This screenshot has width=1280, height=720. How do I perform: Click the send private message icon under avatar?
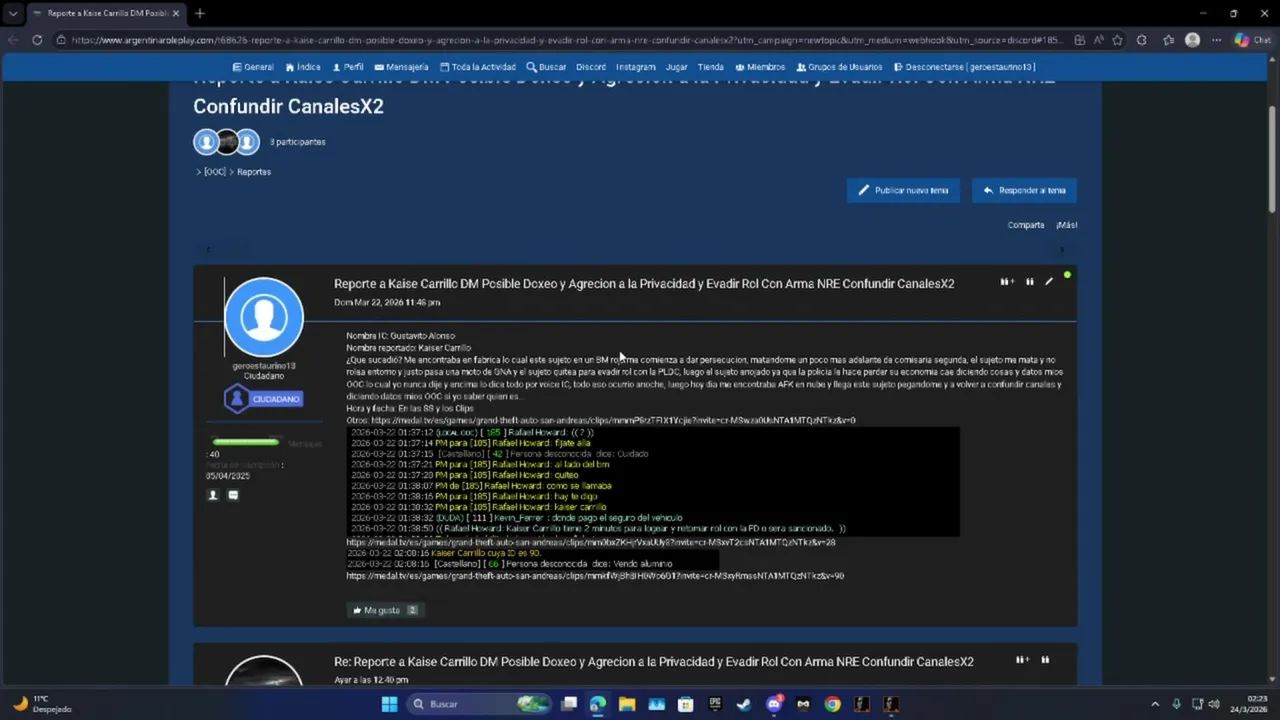pyautogui.click(x=233, y=495)
